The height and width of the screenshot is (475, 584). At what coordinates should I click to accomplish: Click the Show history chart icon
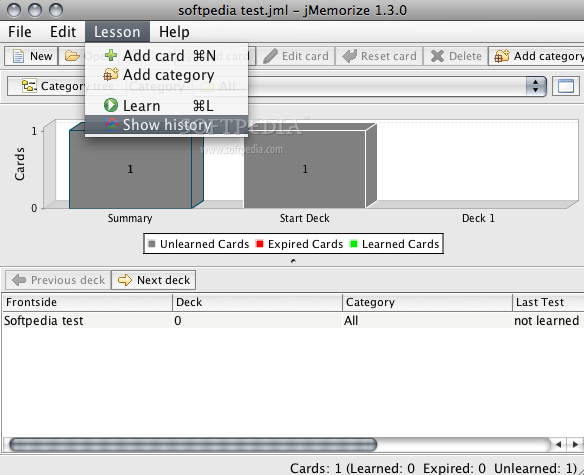(x=111, y=125)
